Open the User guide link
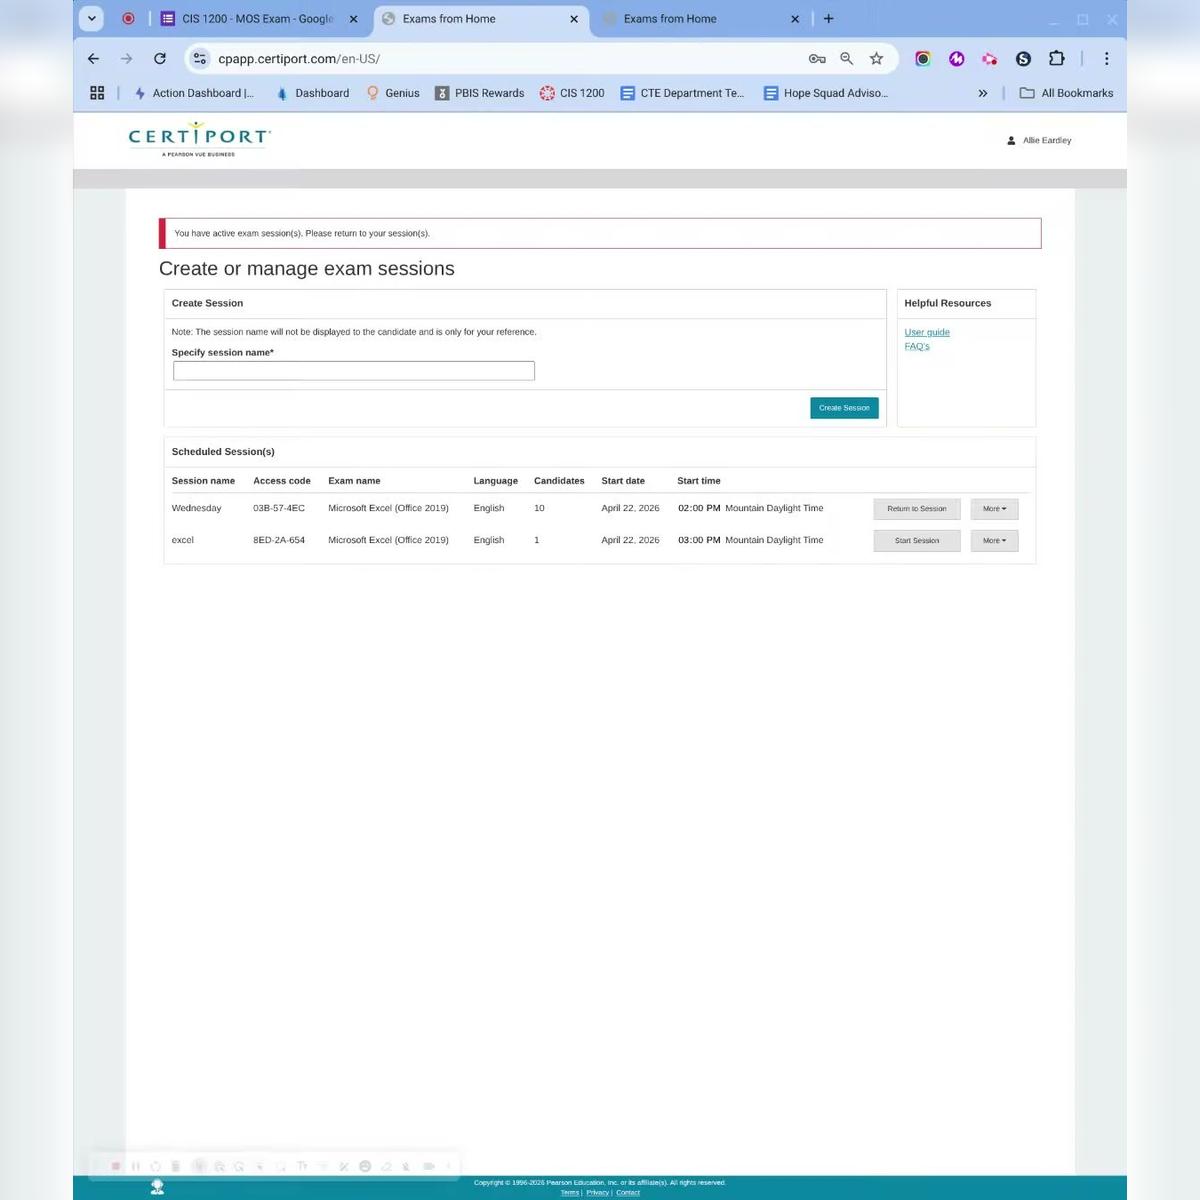The height and width of the screenshot is (1200, 1200). pyautogui.click(x=926, y=331)
